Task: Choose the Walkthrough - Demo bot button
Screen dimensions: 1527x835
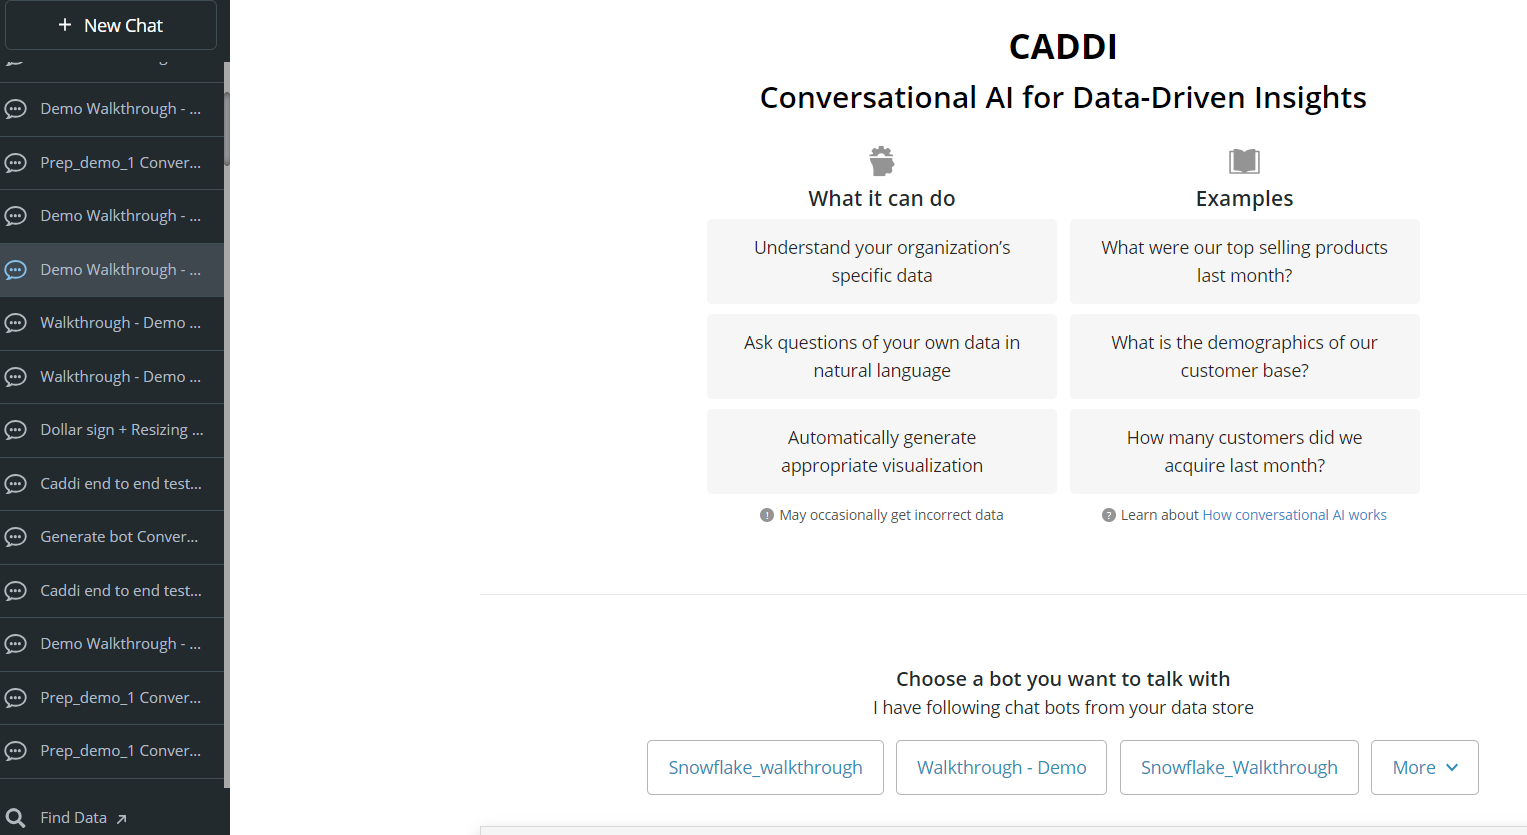Action: tap(1001, 767)
